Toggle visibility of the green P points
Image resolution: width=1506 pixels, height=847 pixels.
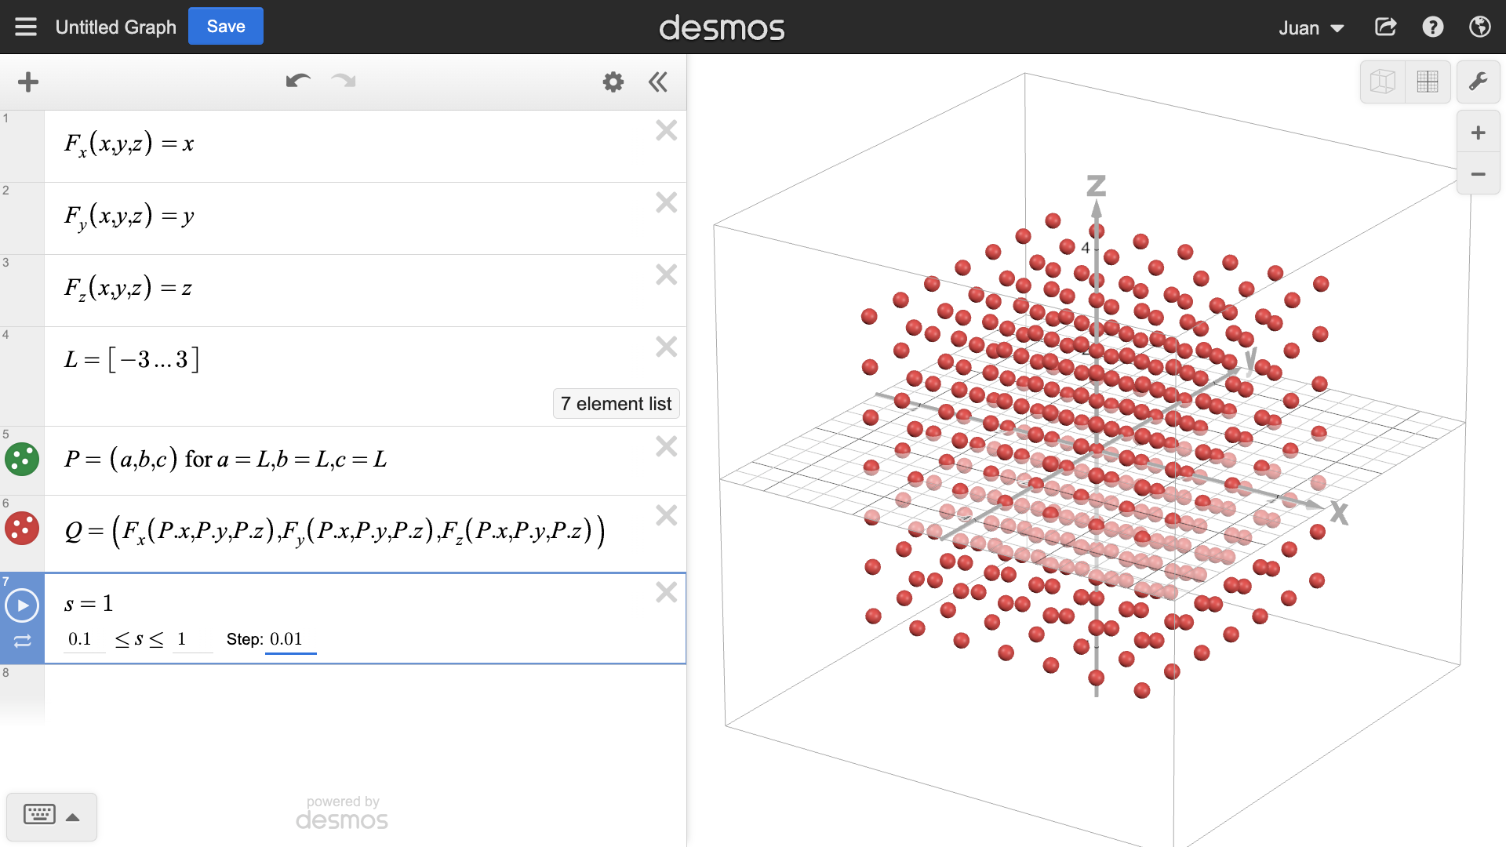pos(22,459)
